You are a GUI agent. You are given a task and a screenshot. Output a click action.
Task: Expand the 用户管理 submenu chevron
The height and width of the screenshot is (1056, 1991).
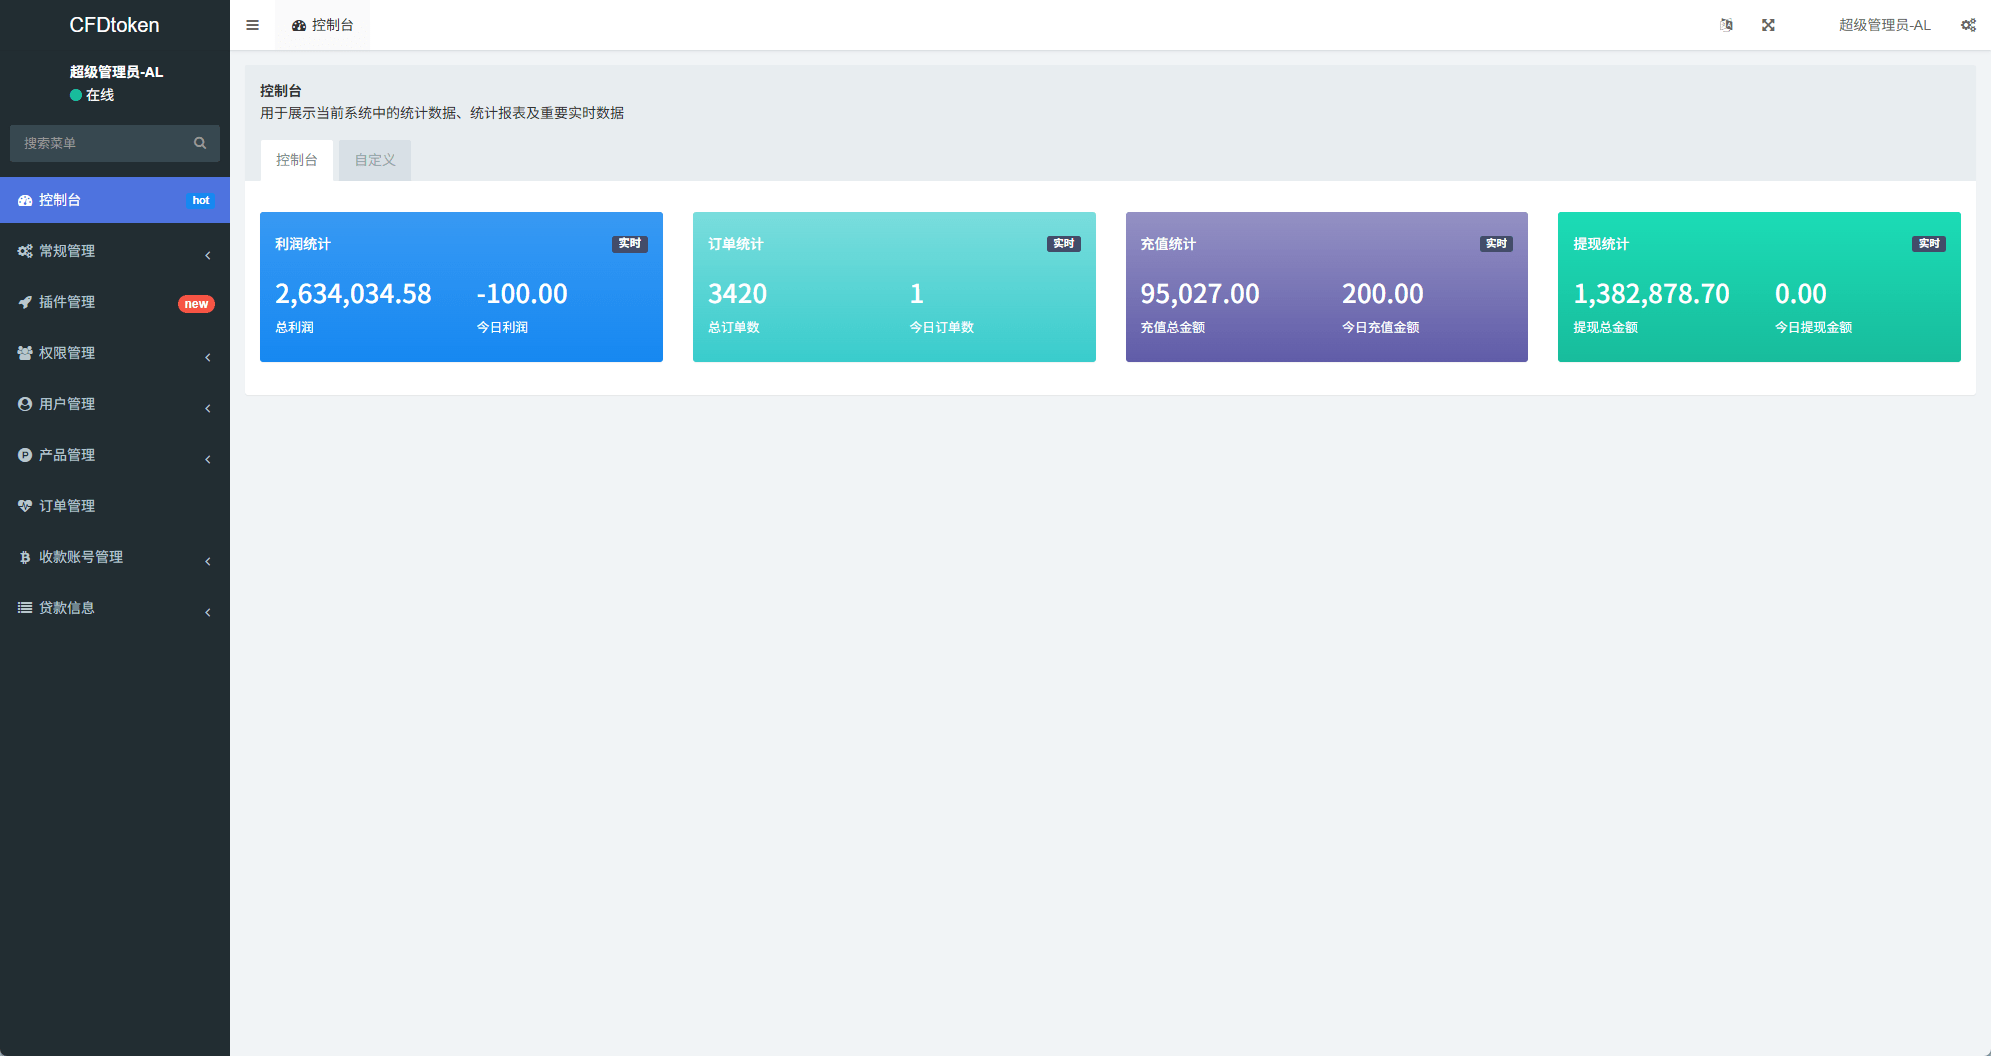[207, 408]
